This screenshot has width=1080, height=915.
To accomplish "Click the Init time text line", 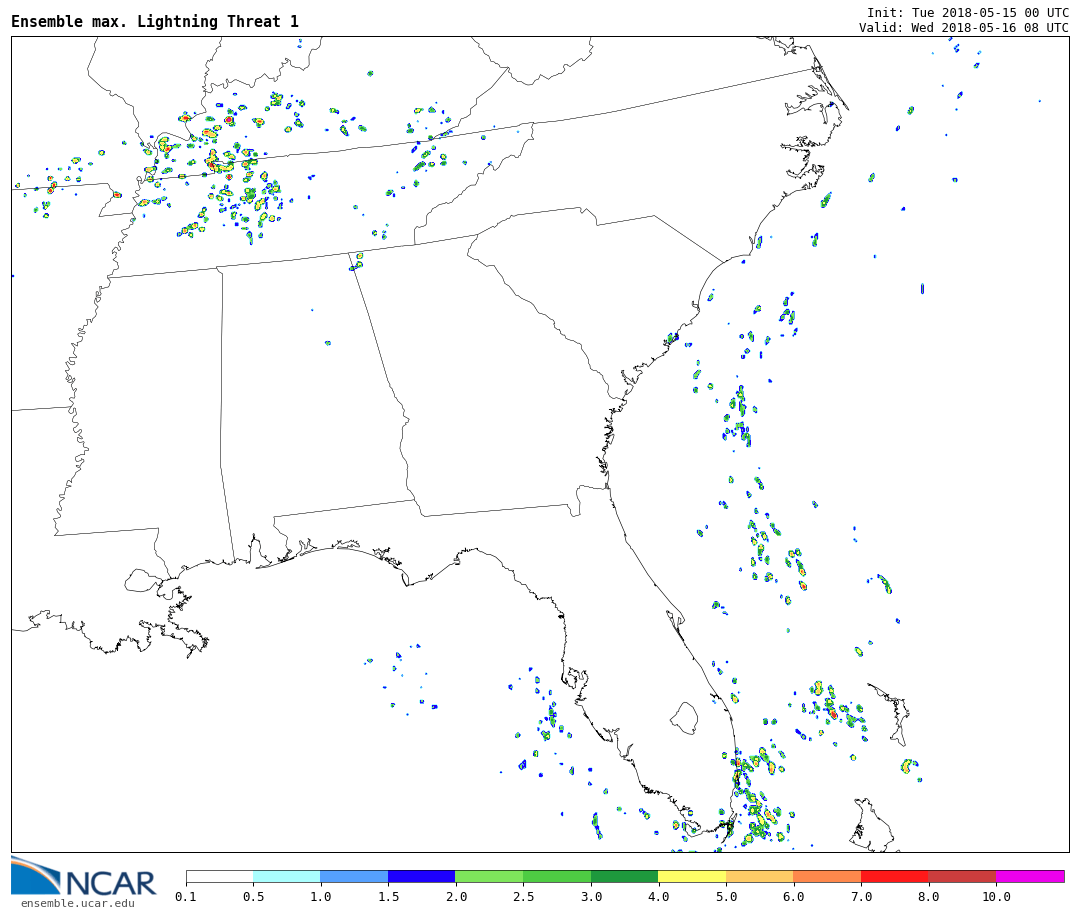I will [x=967, y=13].
